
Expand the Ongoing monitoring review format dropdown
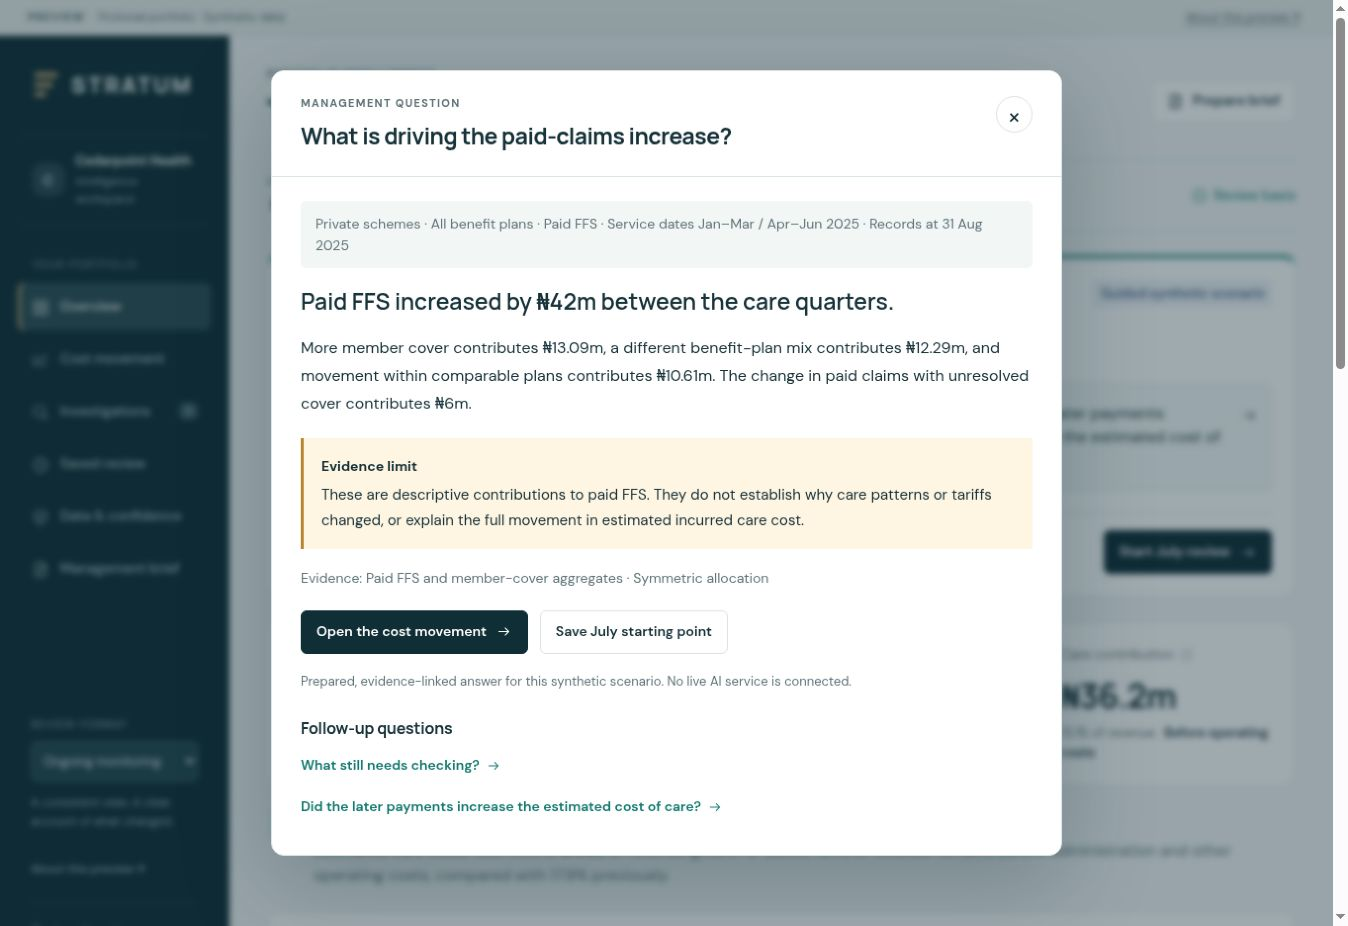114,761
